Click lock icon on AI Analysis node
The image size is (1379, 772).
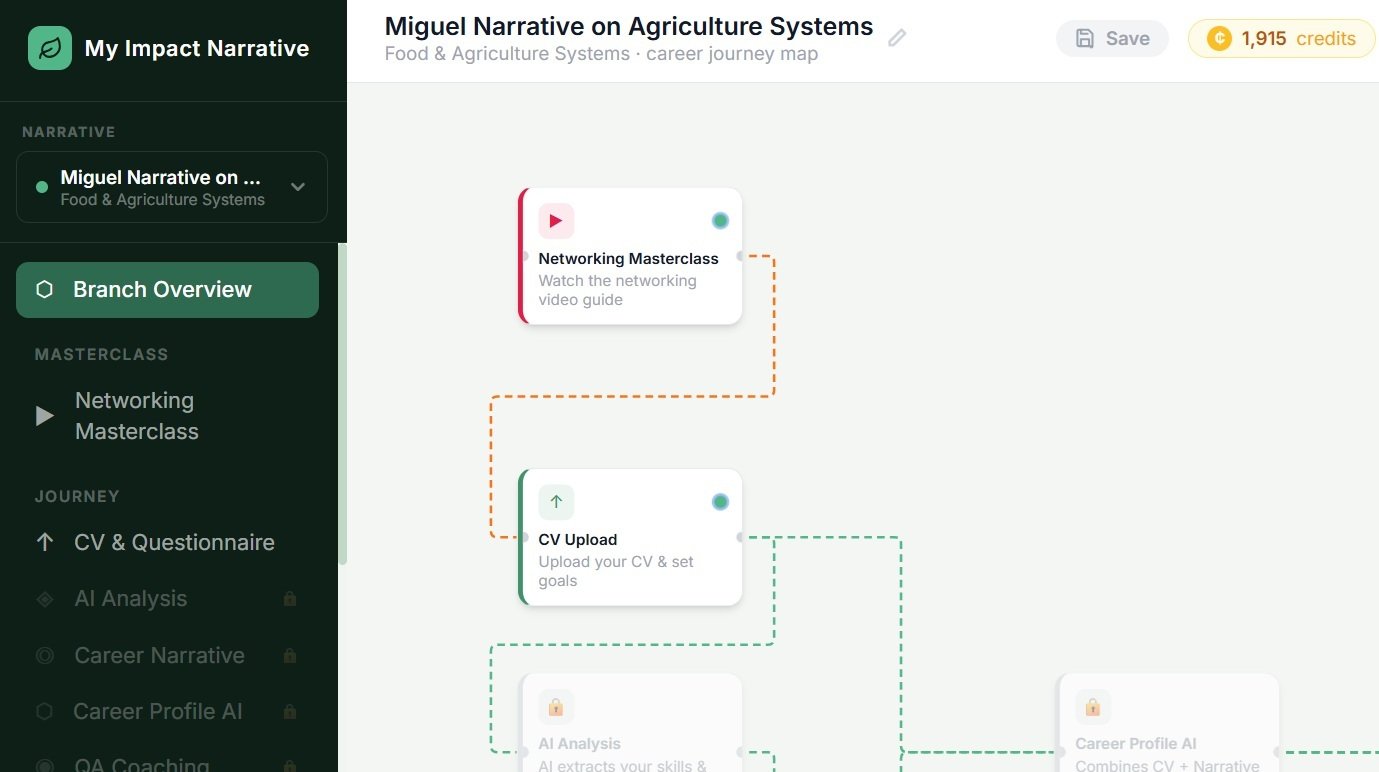[x=556, y=707]
